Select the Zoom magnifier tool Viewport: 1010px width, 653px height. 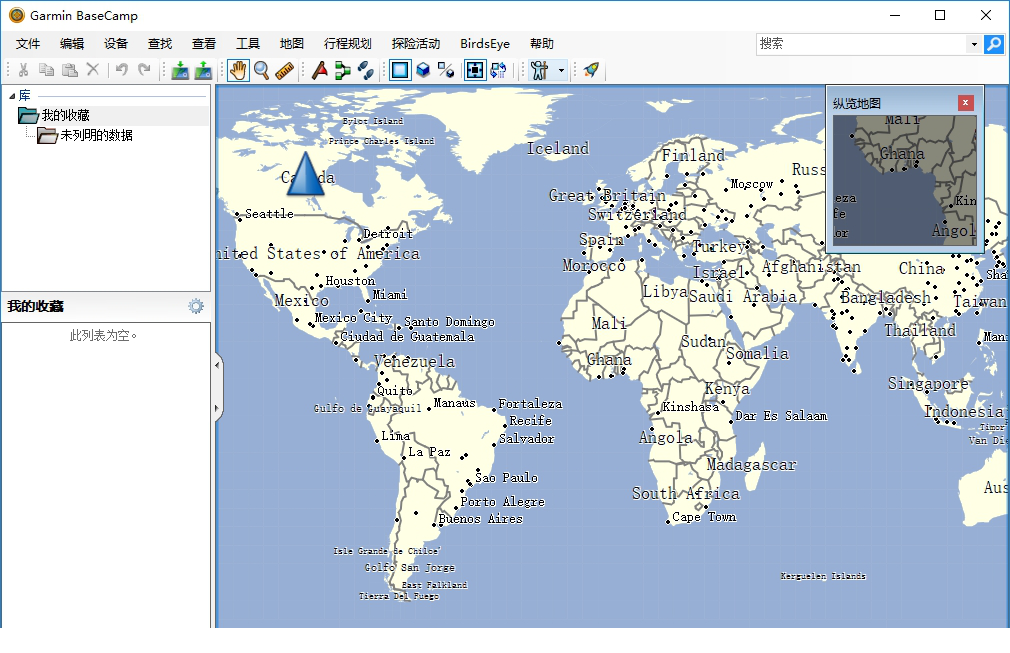coord(262,70)
